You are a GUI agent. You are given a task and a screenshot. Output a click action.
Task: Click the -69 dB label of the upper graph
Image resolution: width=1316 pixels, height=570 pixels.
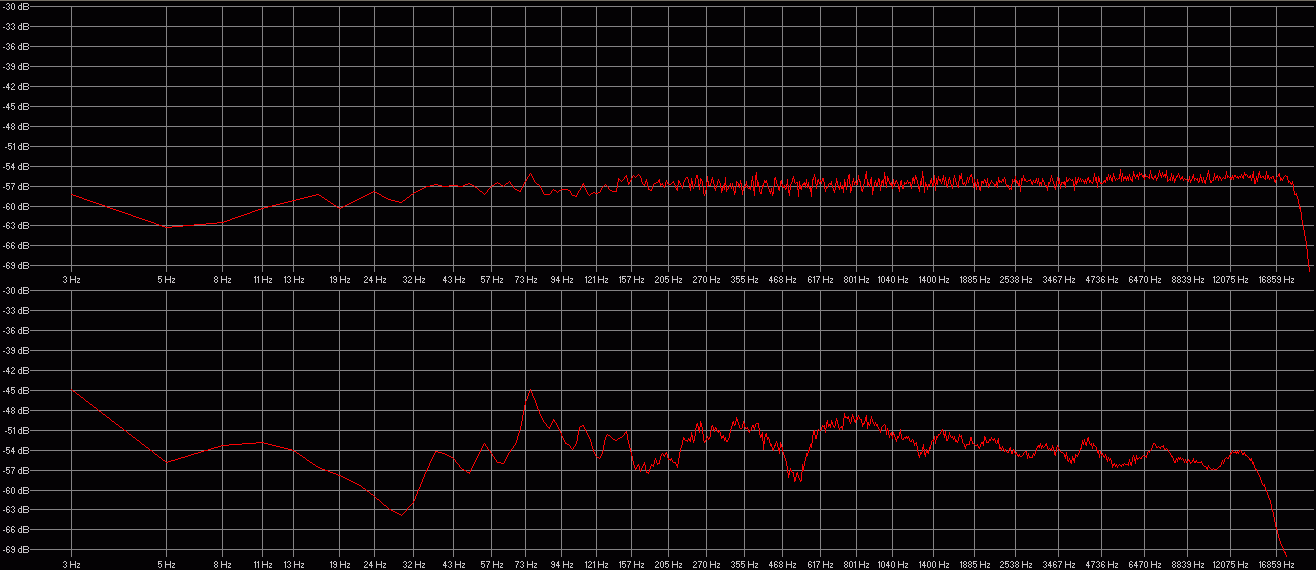pos(16,266)
